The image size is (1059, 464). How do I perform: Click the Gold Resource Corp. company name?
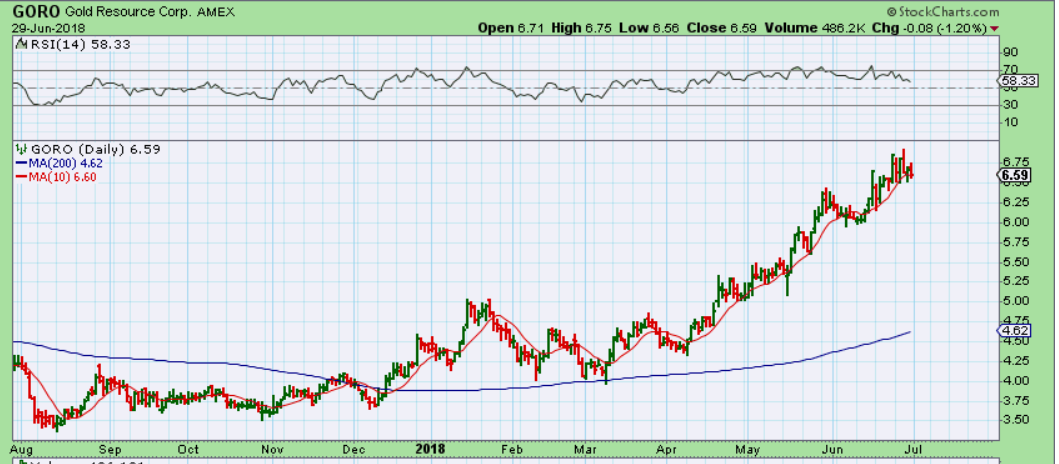(x=130, y=11)
